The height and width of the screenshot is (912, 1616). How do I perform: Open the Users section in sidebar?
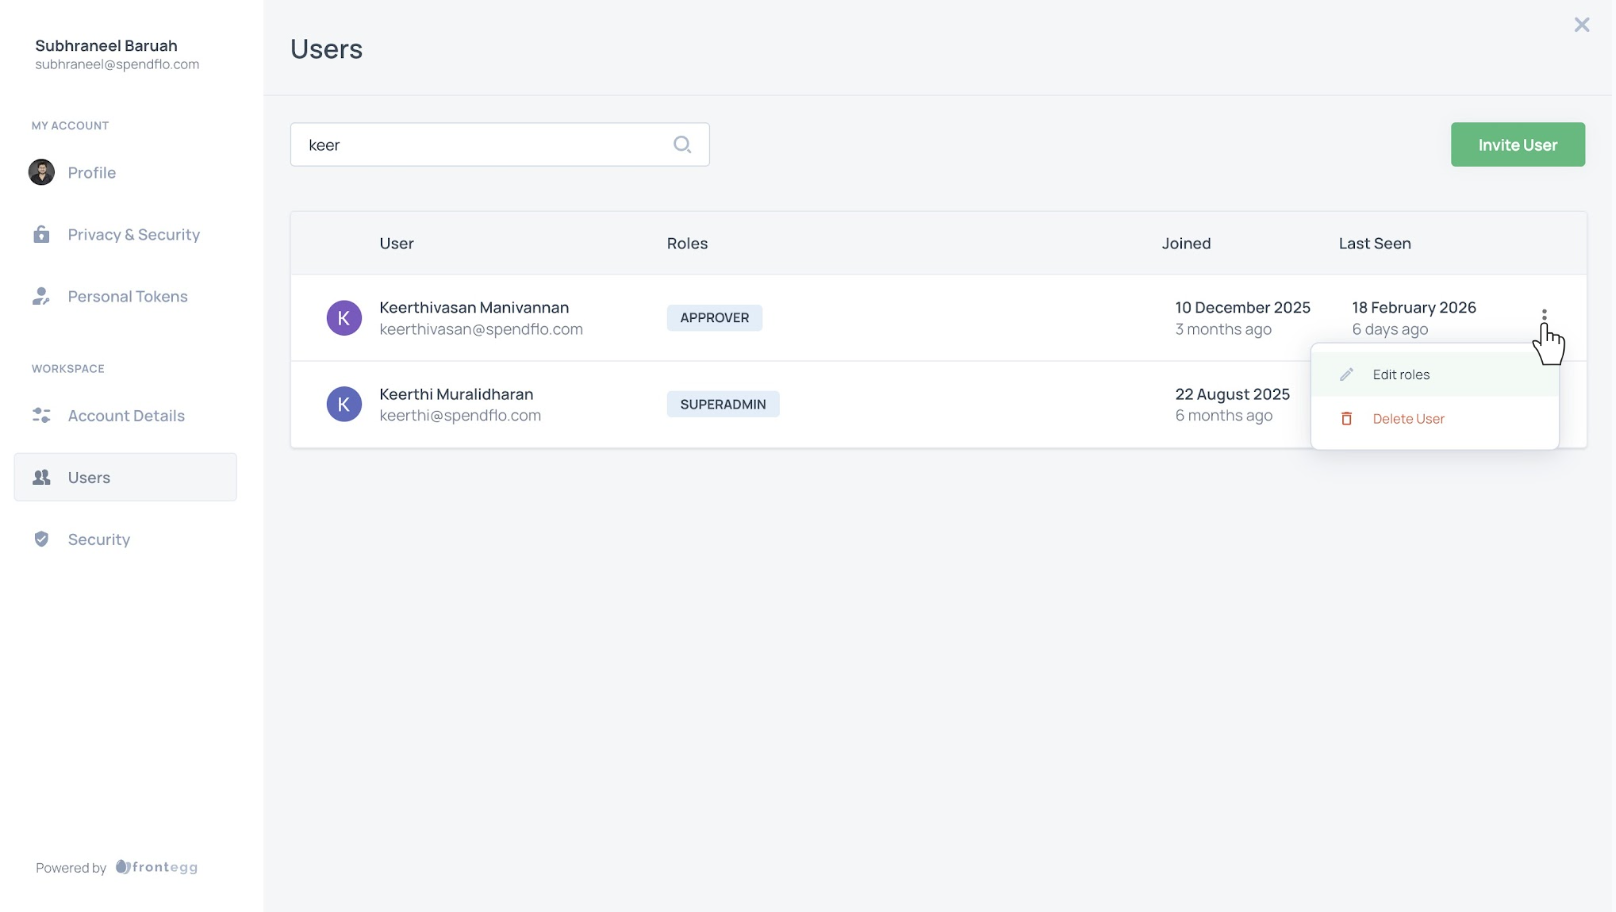pyautogui.click(x=125, y=477)
